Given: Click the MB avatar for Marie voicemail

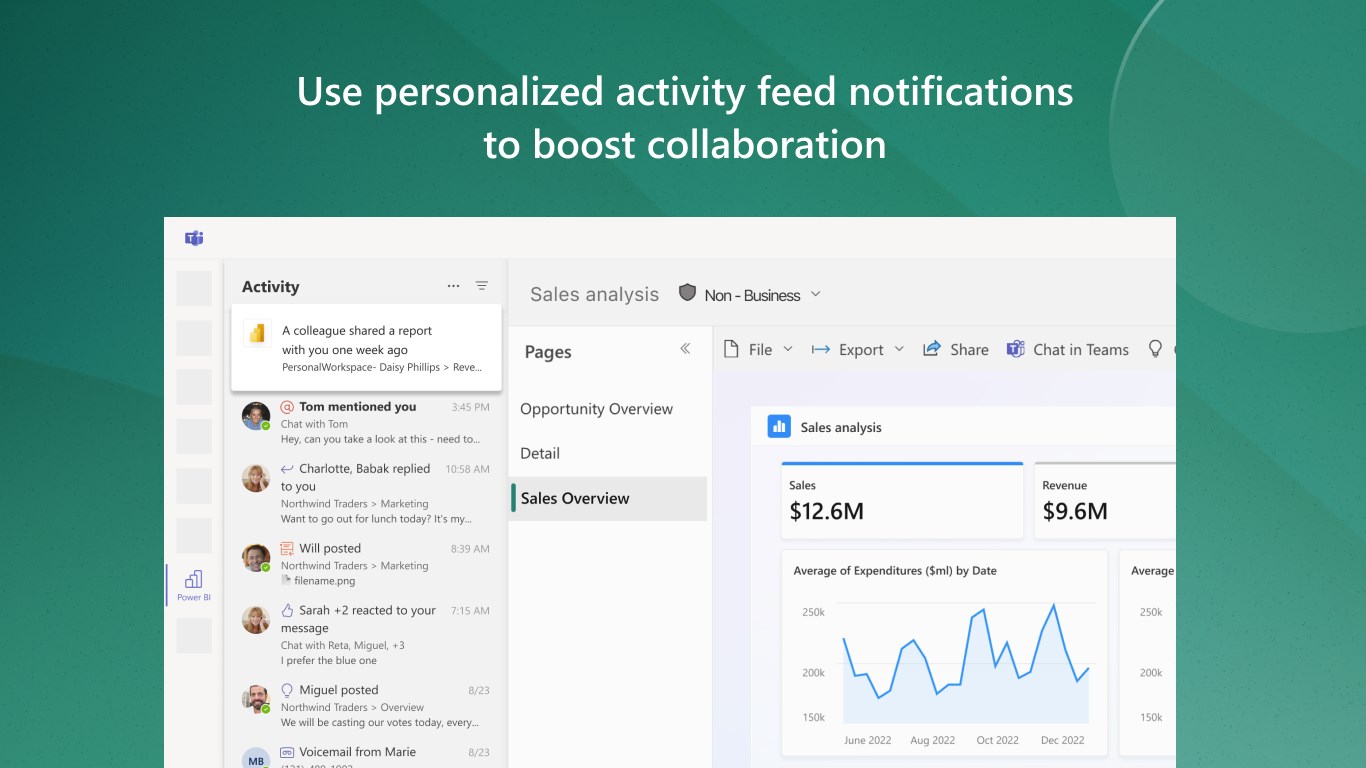Looking at the screenshot, I should tap(256, 759).
